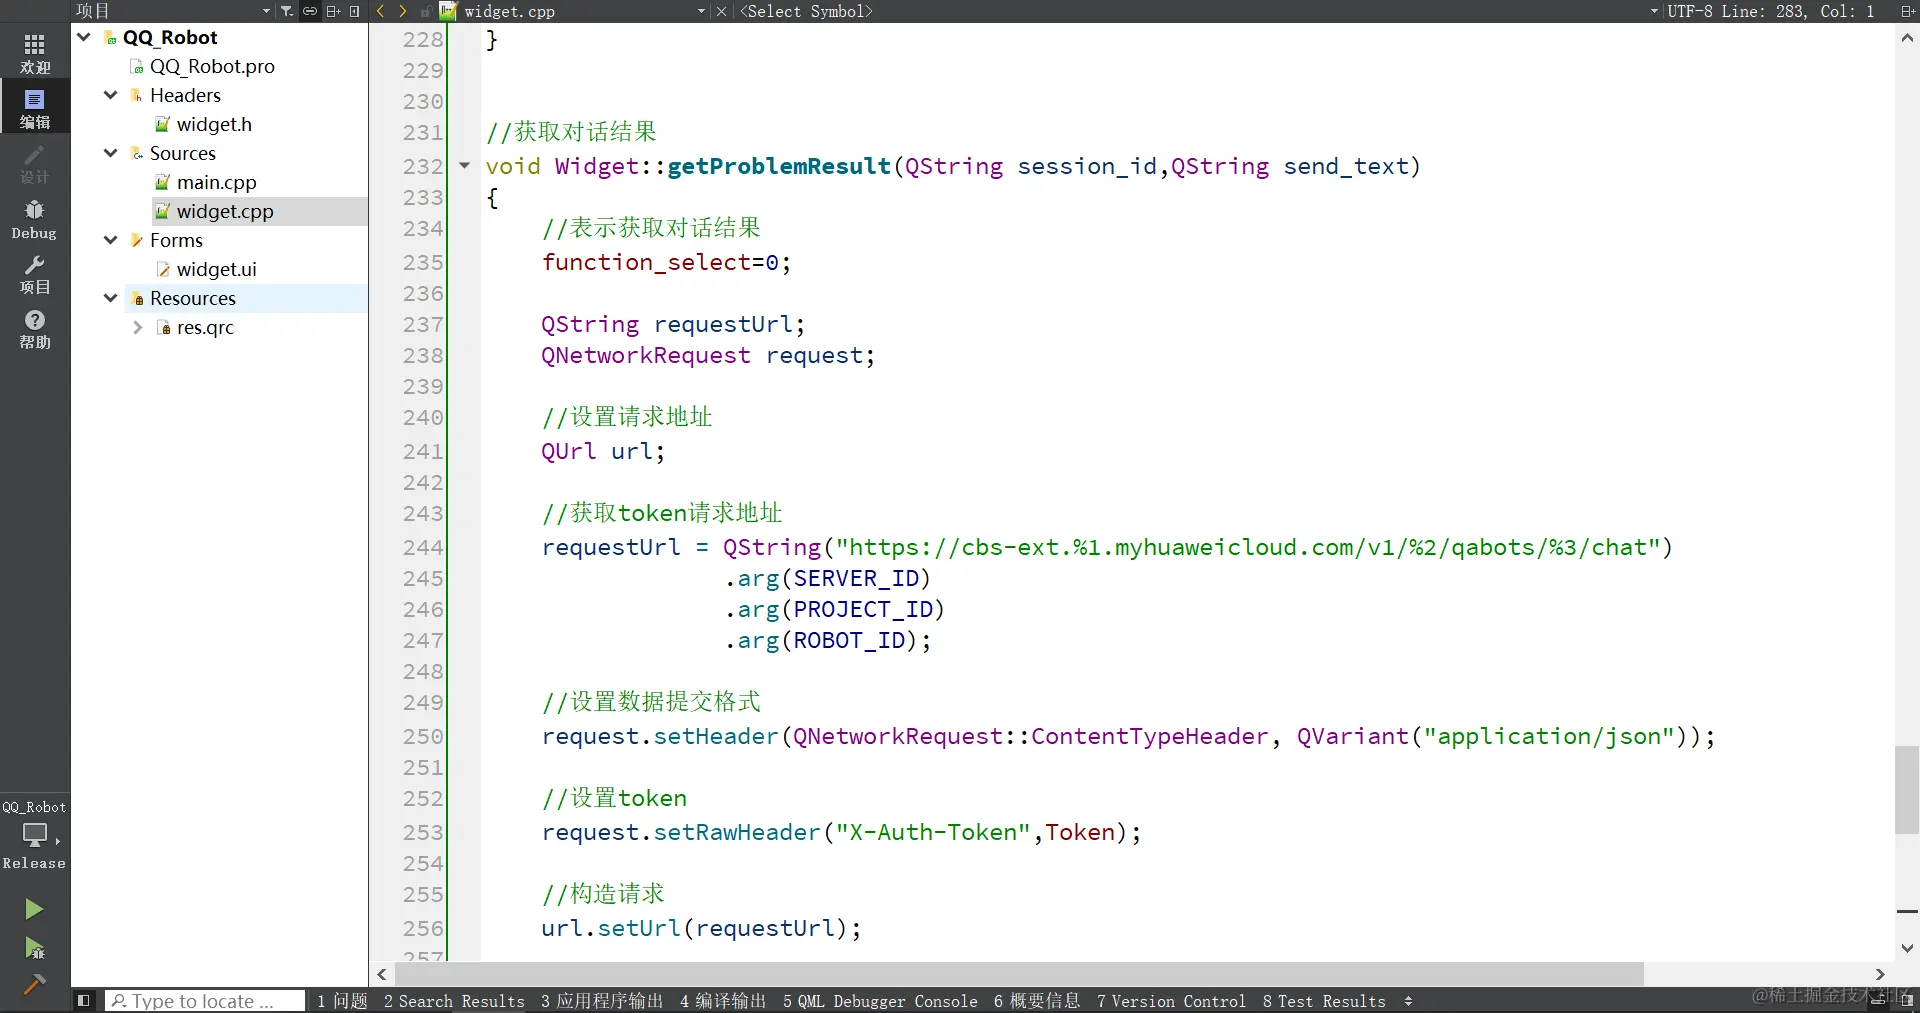This screenshot has height=1013, width=1920.
Task: Run the project with green play button
Action: [34, 909]
